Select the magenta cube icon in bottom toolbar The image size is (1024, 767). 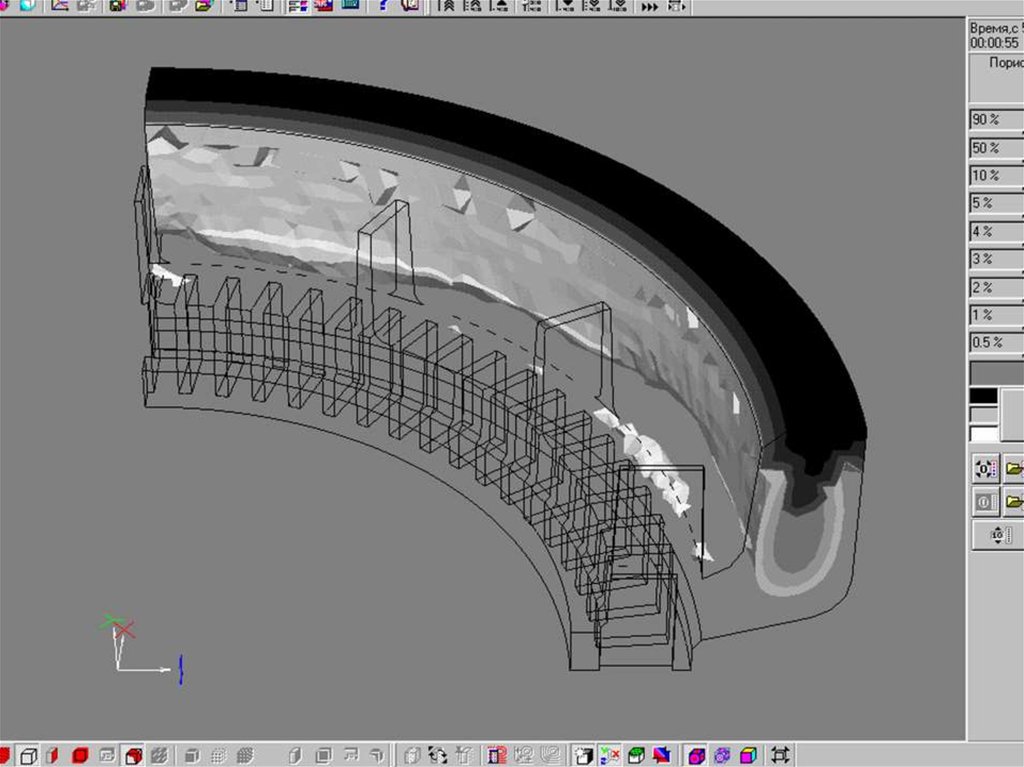(698, 755)
